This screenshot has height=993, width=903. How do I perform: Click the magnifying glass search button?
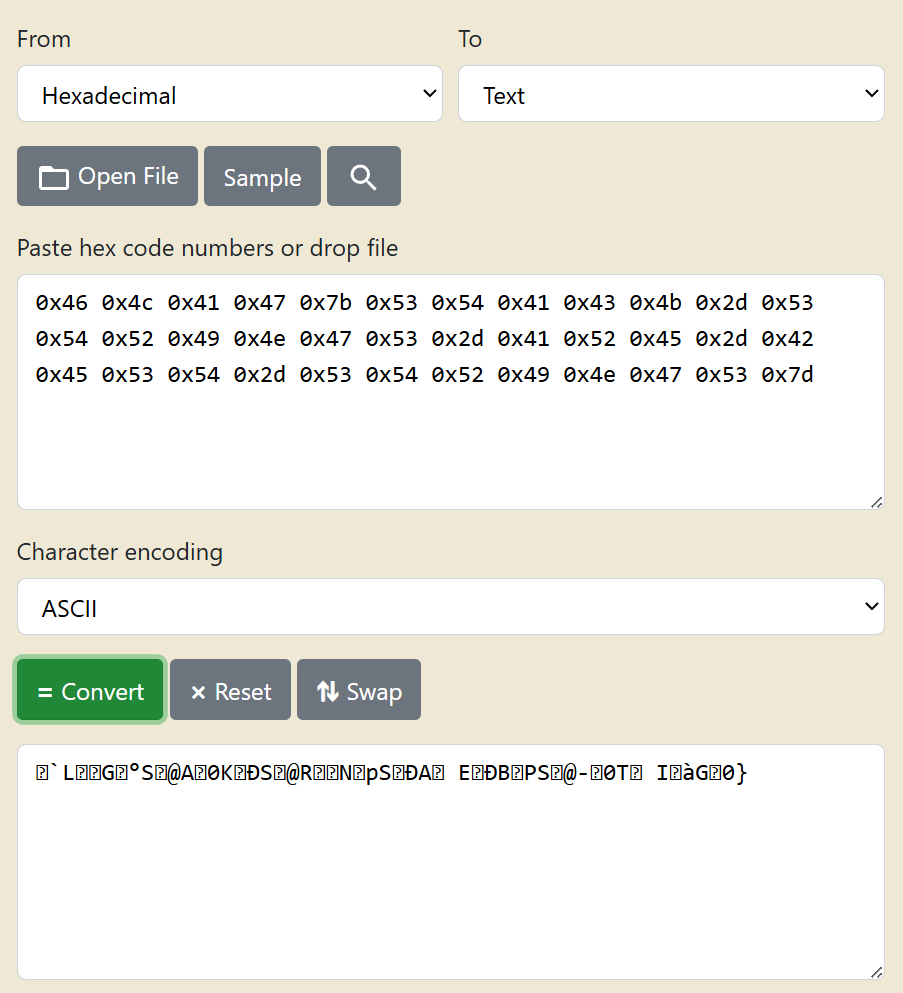click(x=364, y=177)
